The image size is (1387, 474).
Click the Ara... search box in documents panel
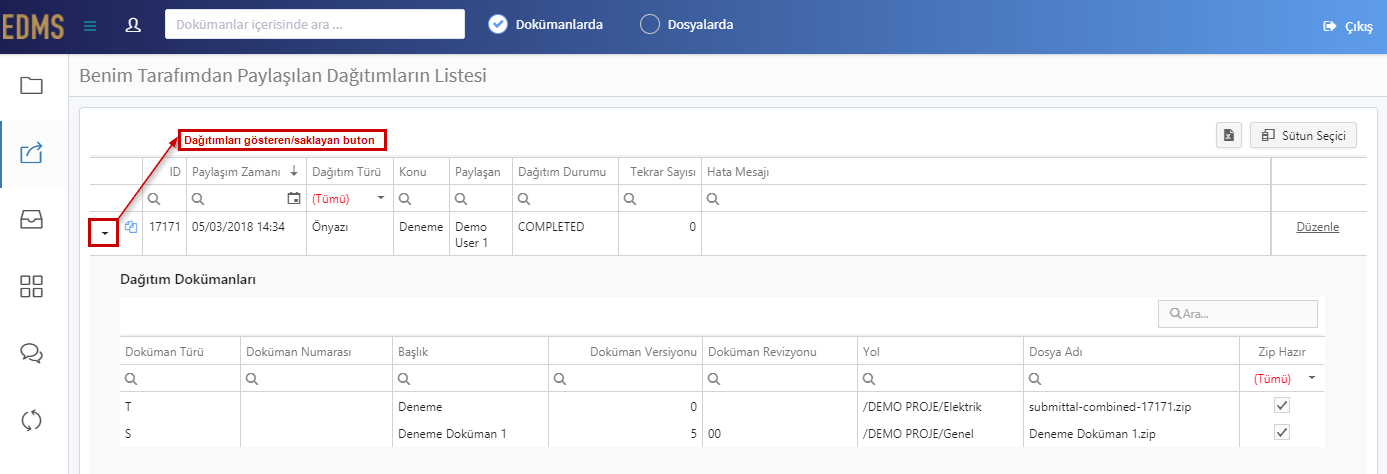pyautogui.click(x=1238, y=314)
